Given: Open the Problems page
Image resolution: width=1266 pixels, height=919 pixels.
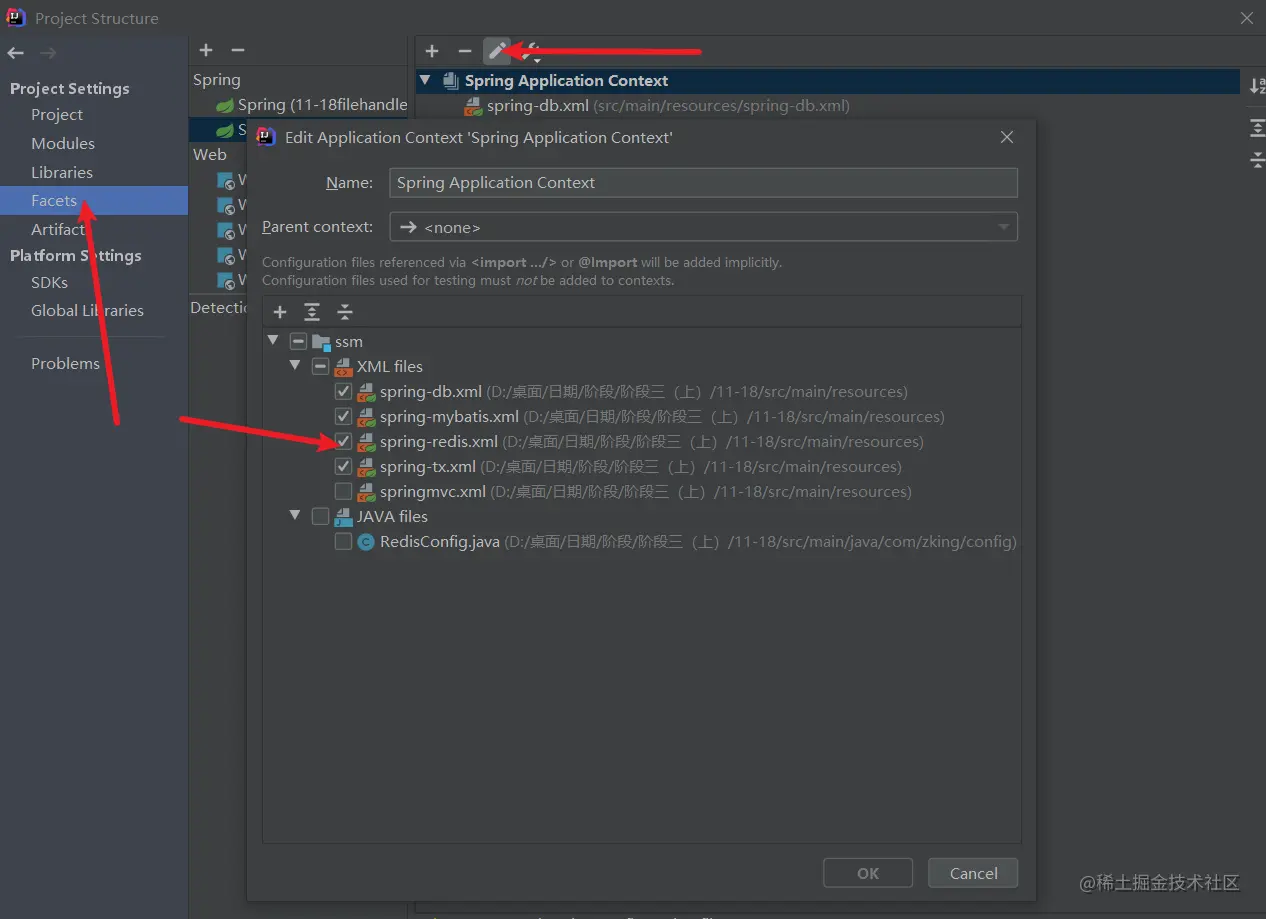Looking at the screenshot, I should 65,364.
